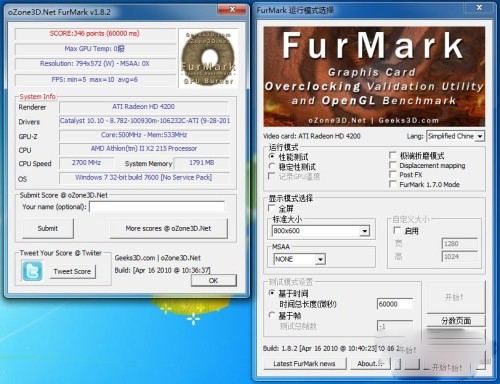500x384 pixels.
Task: Click Windows 7 32-bit build 7600 field
Action: click(144, 177)
